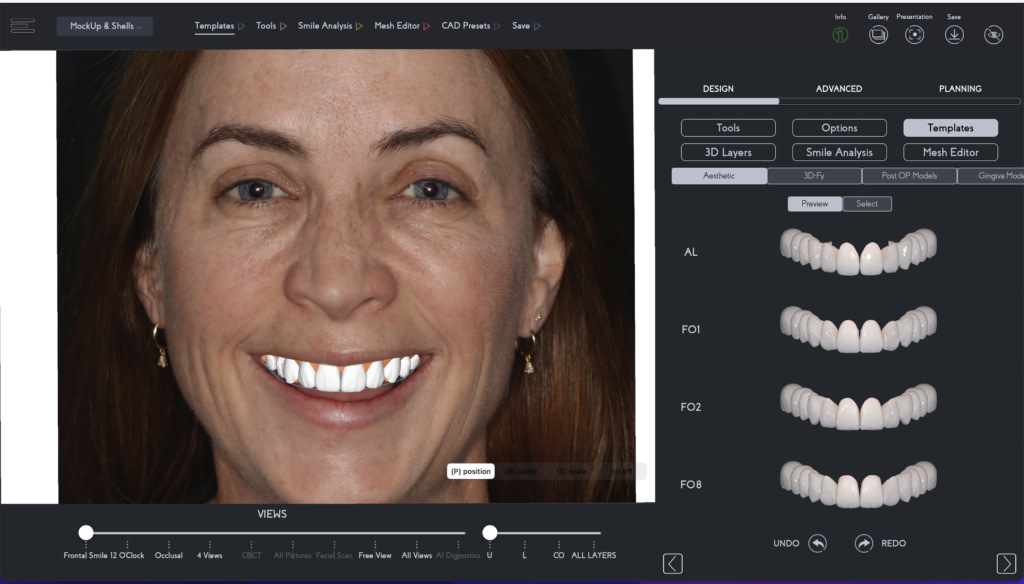Open the hamburger menu top left

(22, 26)
